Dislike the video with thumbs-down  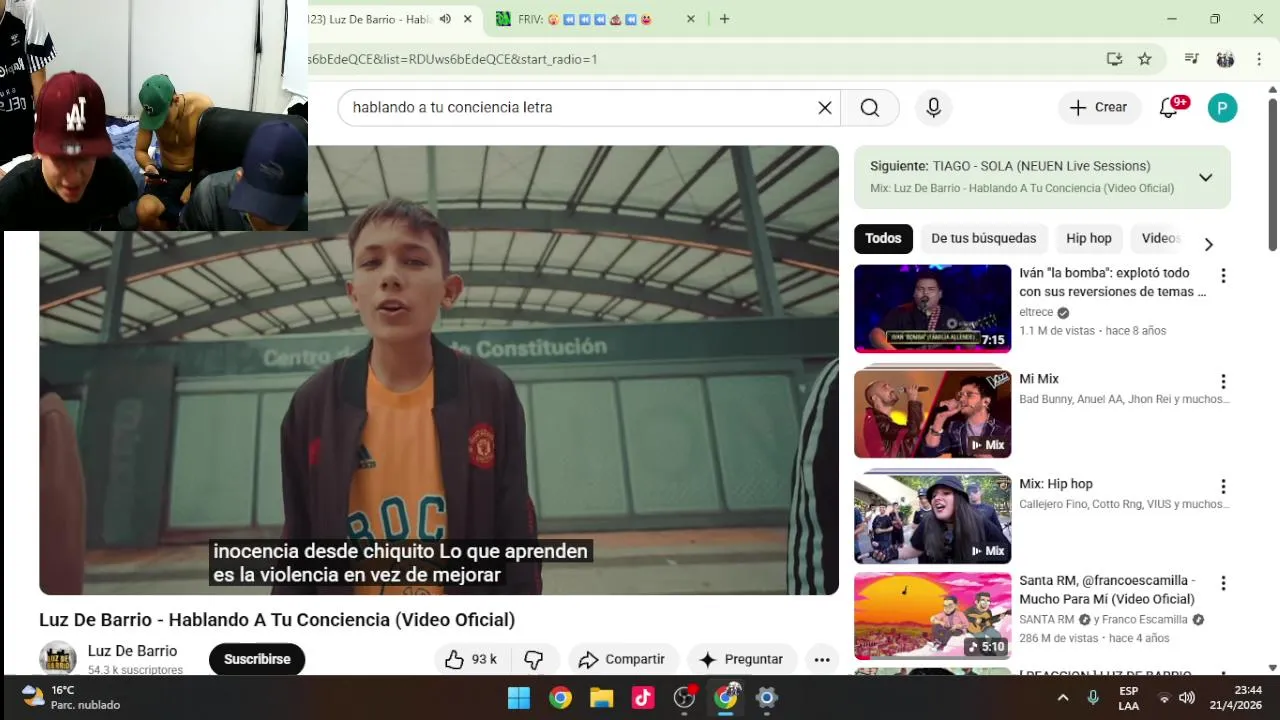534,659
